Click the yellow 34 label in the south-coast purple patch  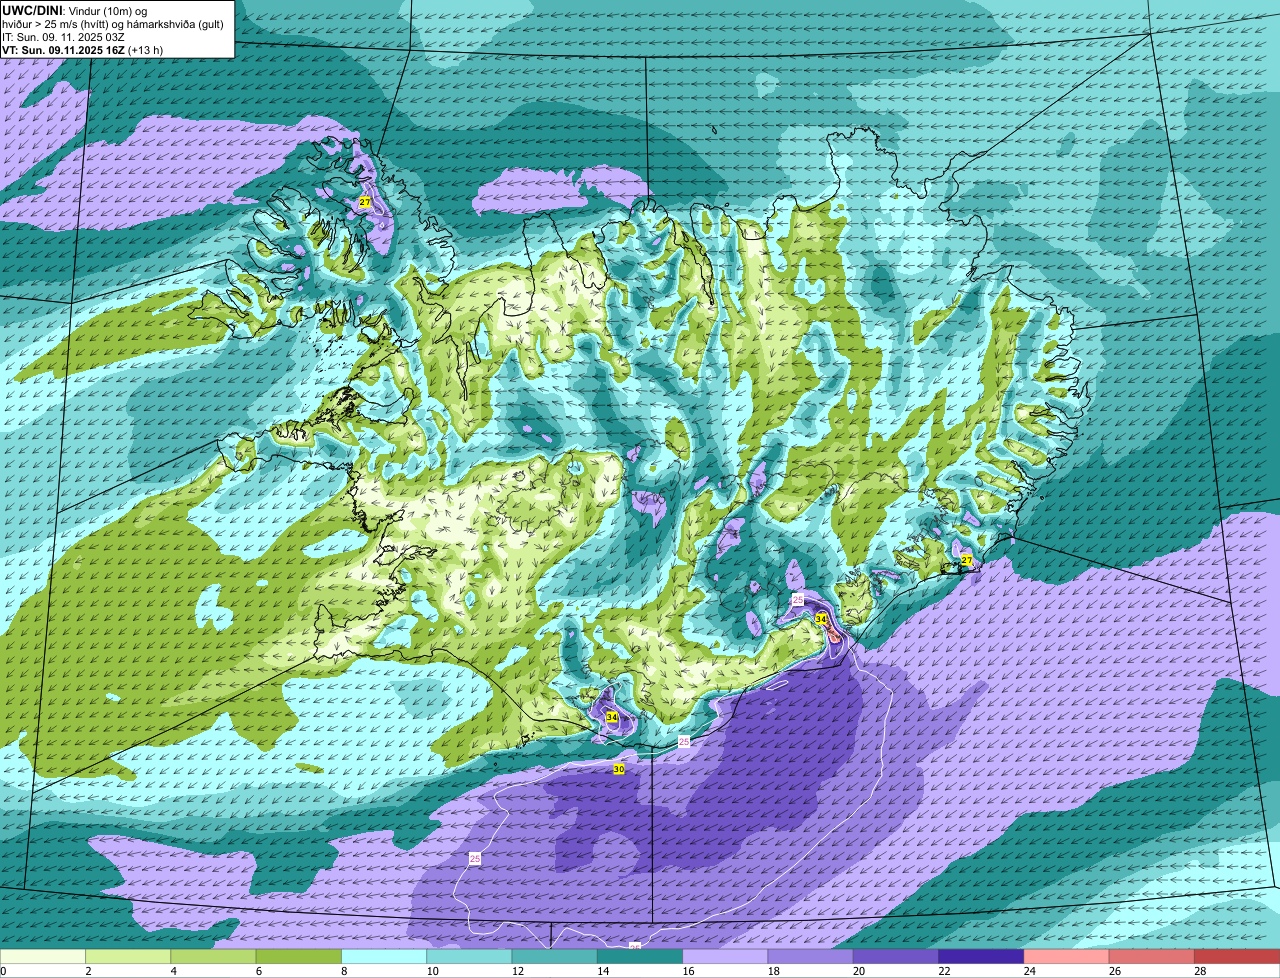coord(612,717)
